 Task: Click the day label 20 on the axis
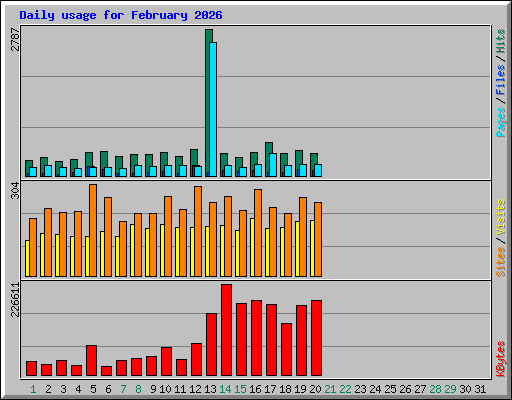[x=315, y=389]
